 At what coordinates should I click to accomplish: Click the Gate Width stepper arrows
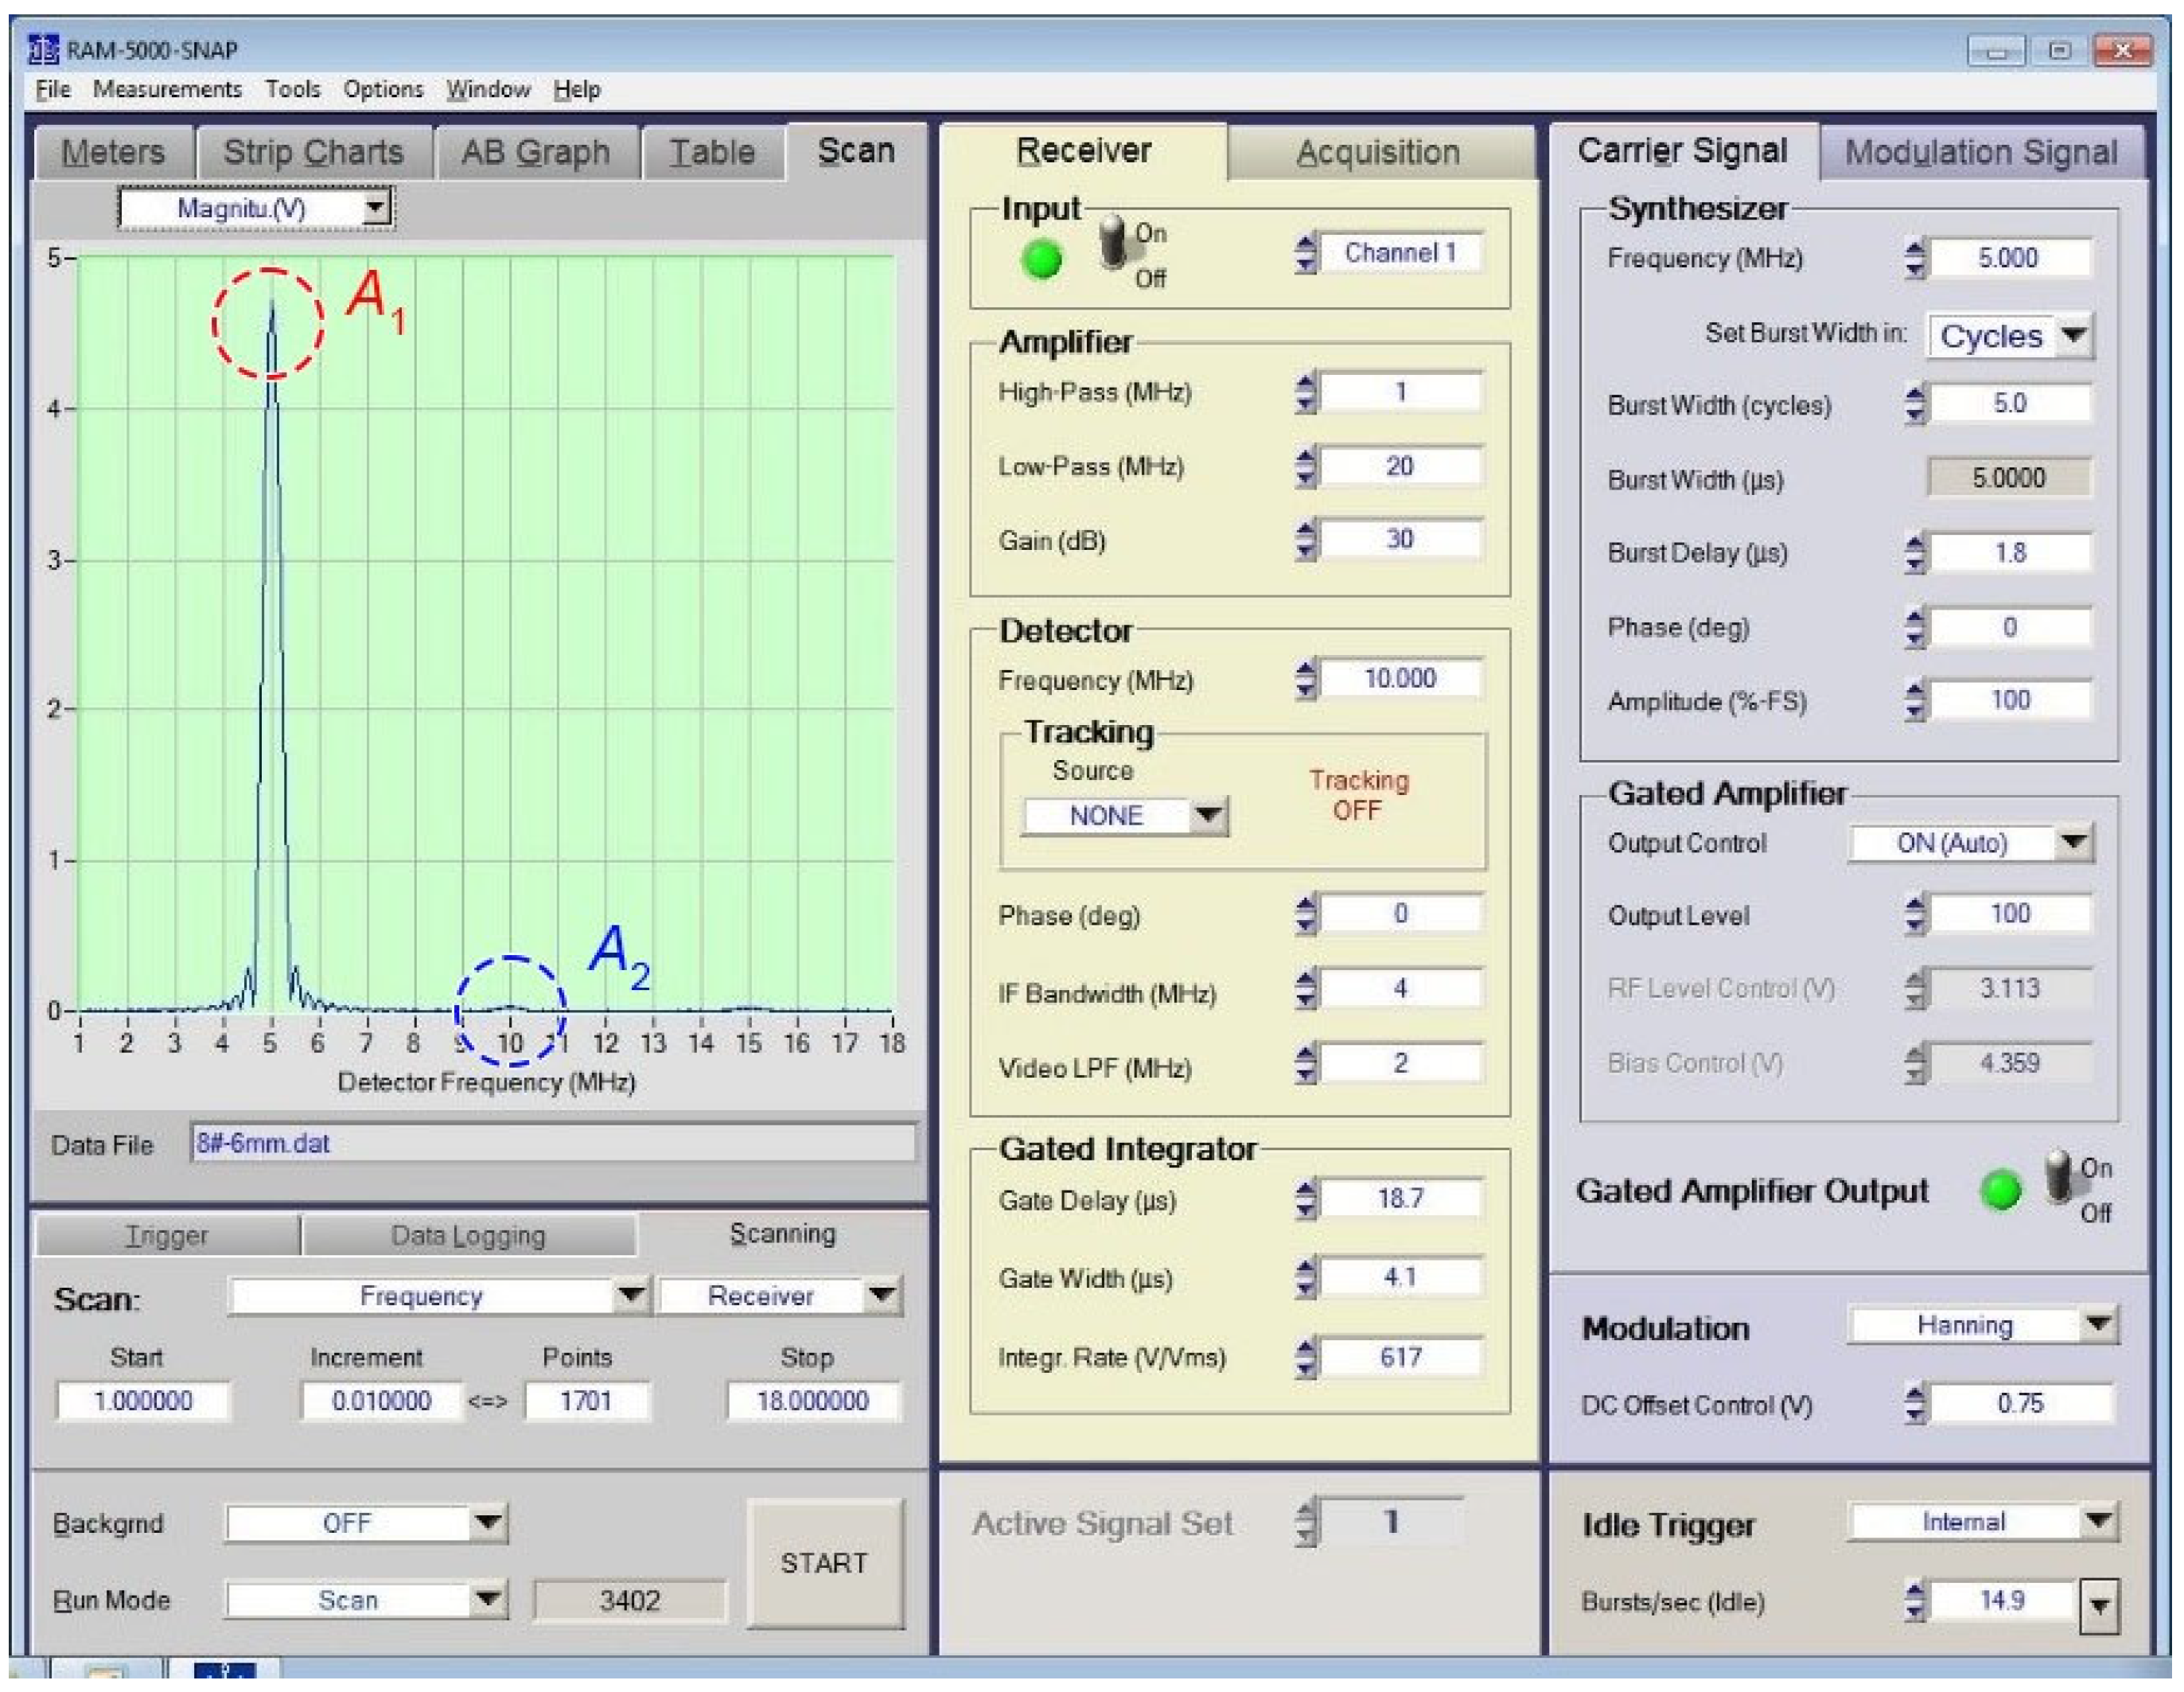[x=1305, y=1278]
